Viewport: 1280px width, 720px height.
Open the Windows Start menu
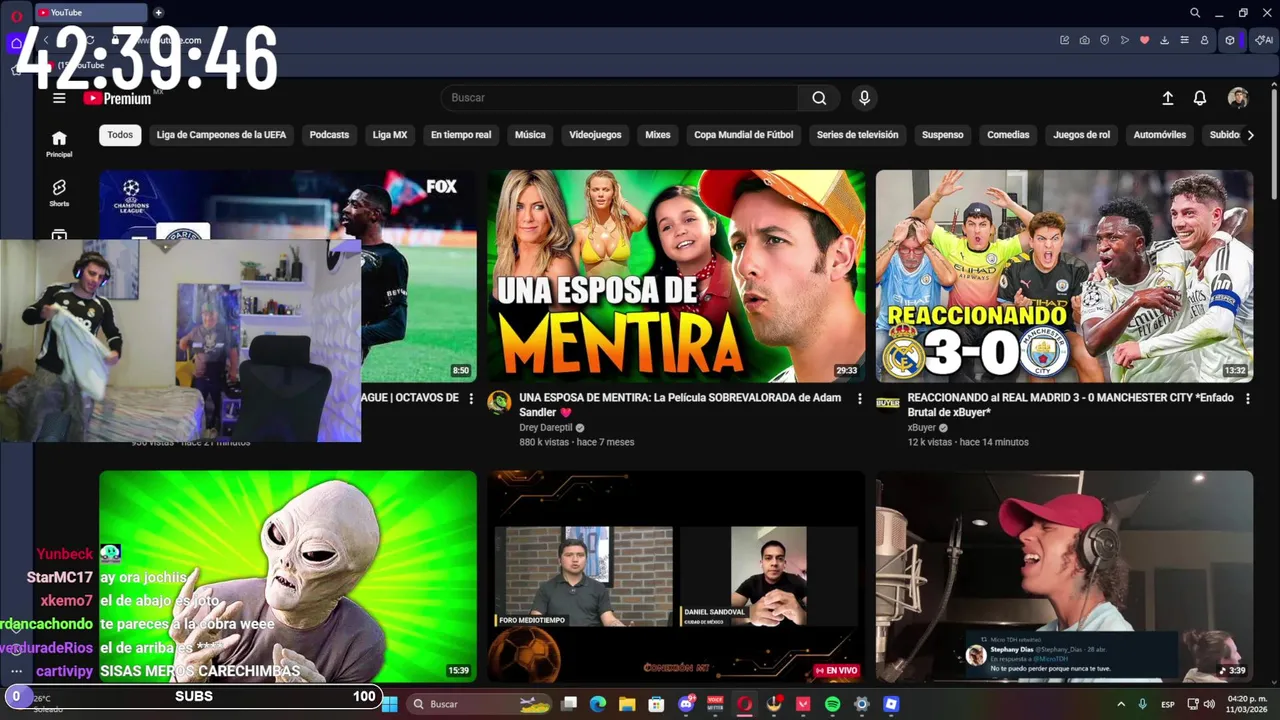click(x=389, y=704)
